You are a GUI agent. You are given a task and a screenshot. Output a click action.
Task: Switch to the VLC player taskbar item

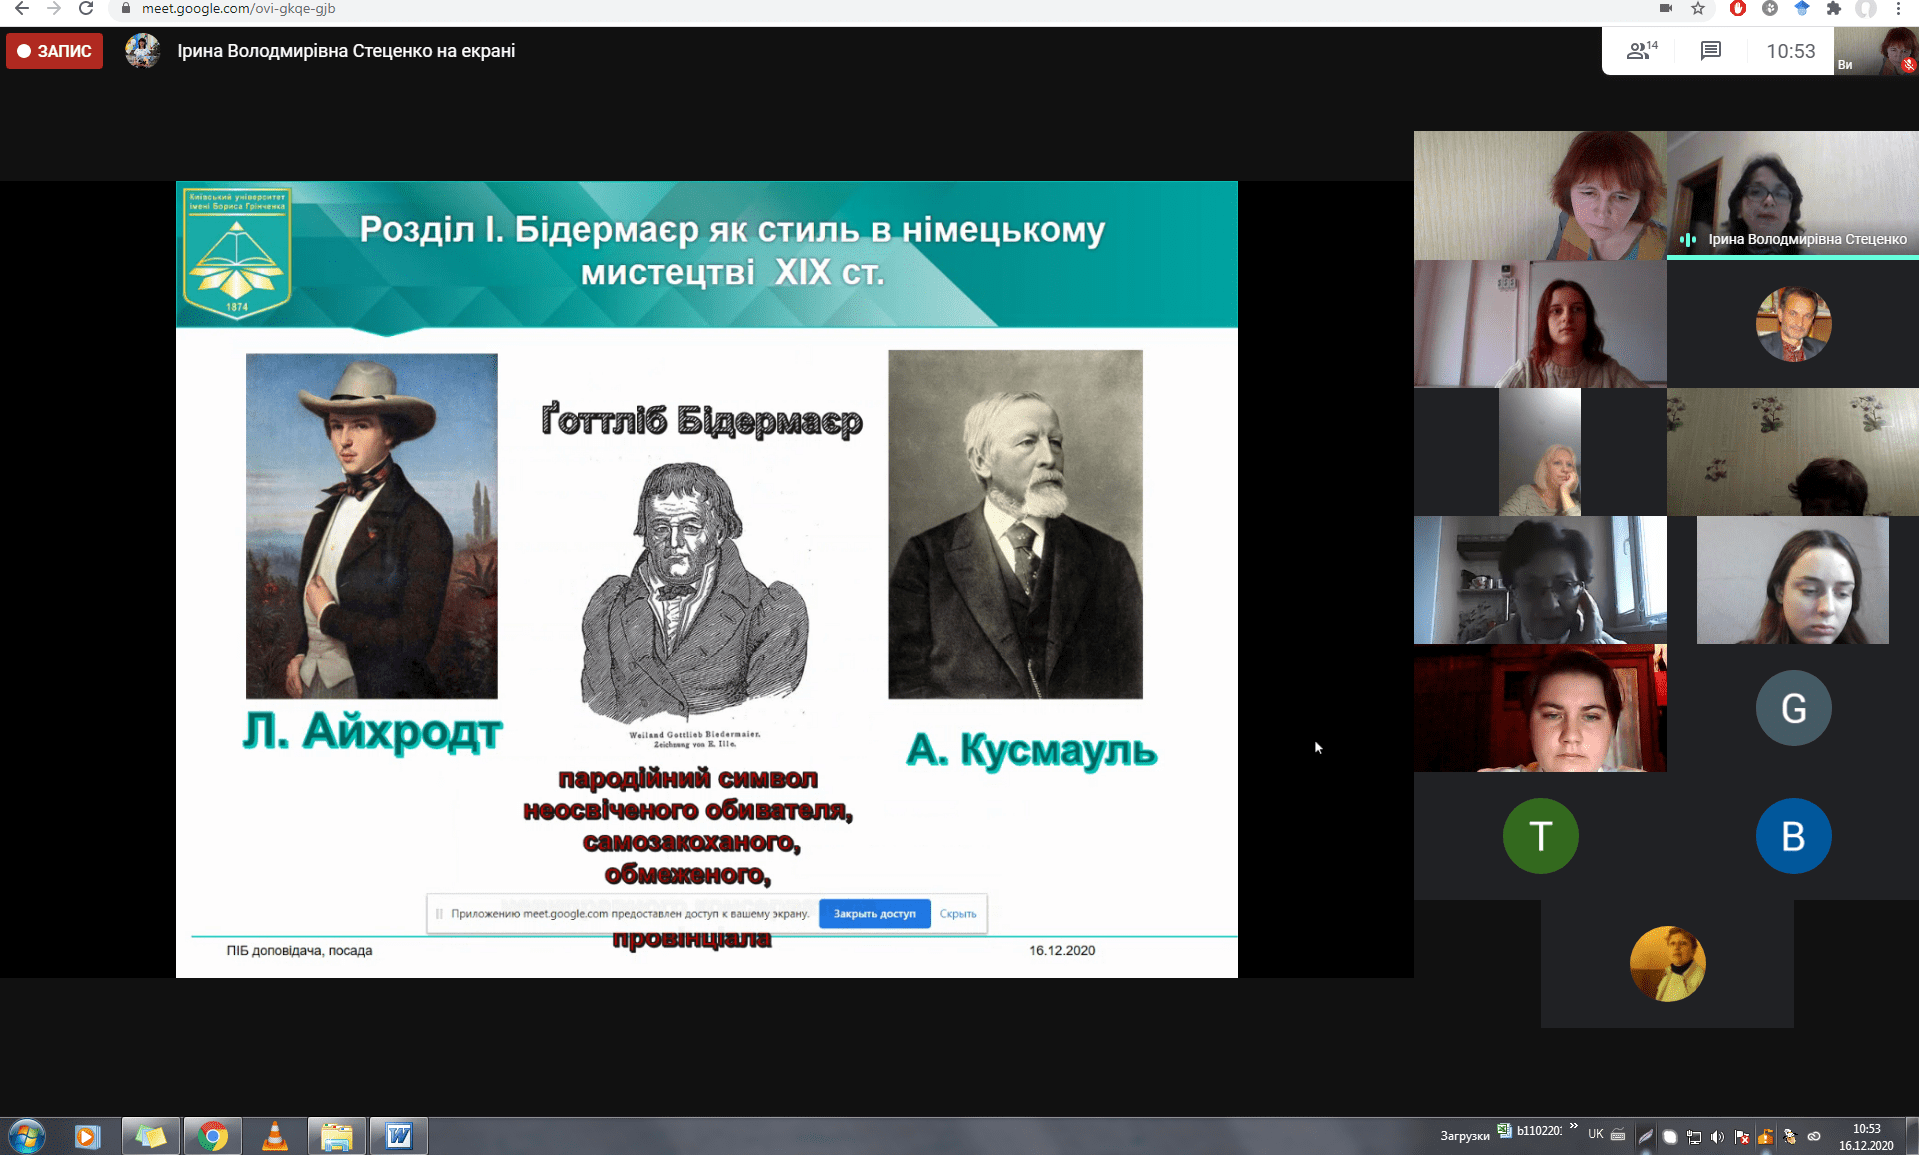click(x=274, y=1136)
